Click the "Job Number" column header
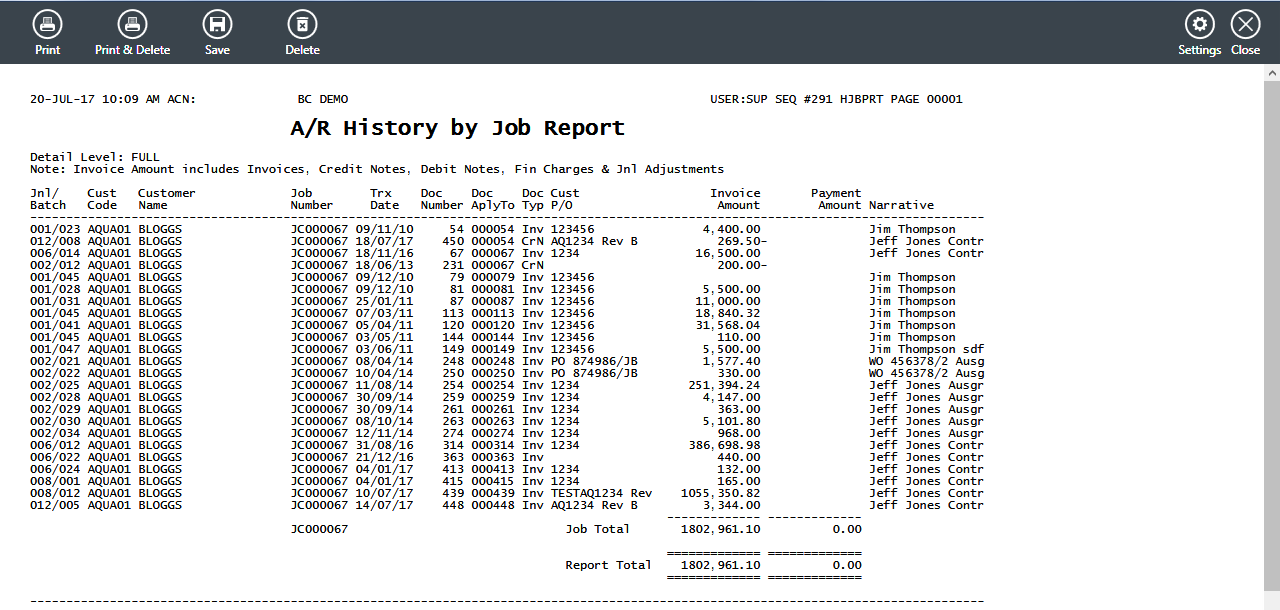The image size is (1280, 610). coord(312,199)
